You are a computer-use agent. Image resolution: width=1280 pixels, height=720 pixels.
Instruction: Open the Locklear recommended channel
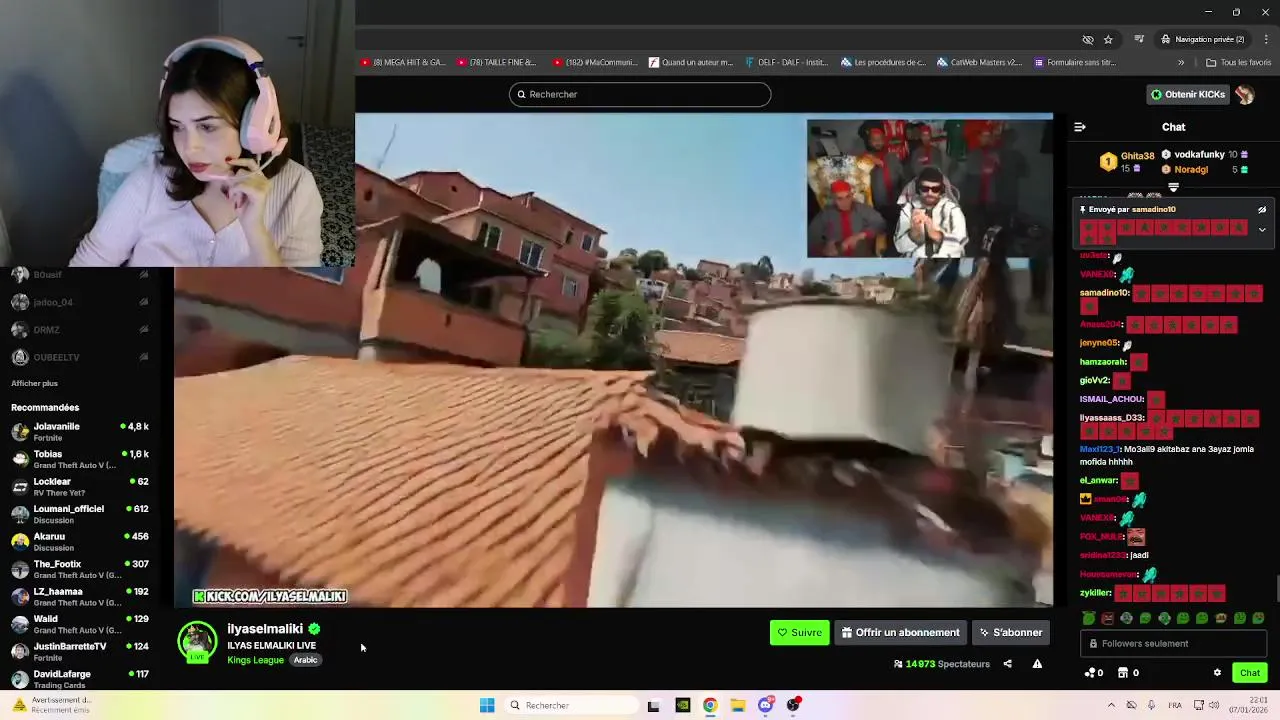(80, 487)
